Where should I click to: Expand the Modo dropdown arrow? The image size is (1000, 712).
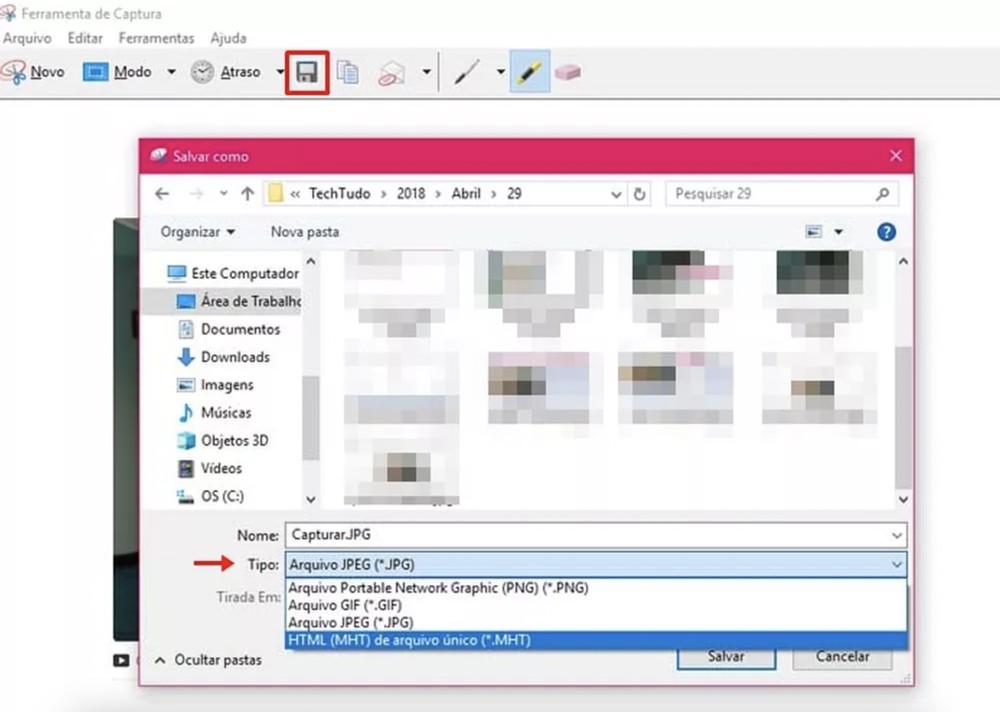(170, 71)
